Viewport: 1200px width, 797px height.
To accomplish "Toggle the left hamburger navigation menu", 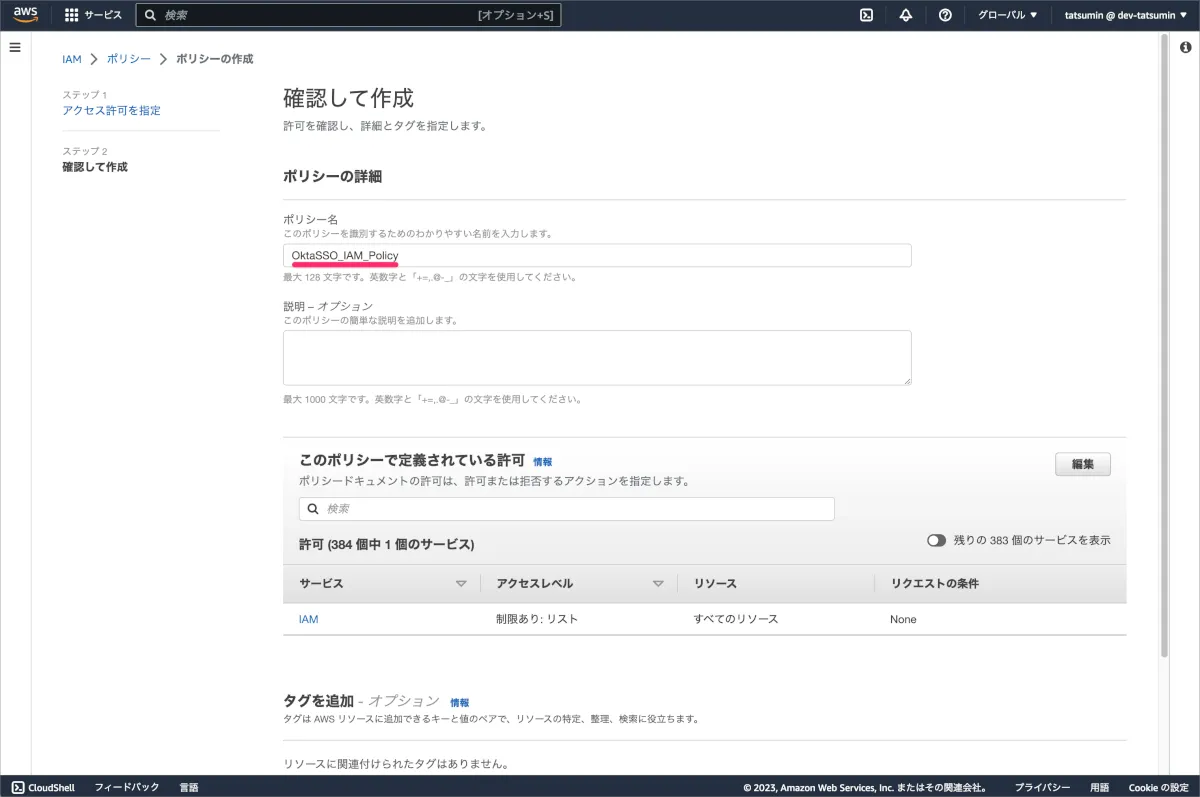I will [x=15, y=48].
